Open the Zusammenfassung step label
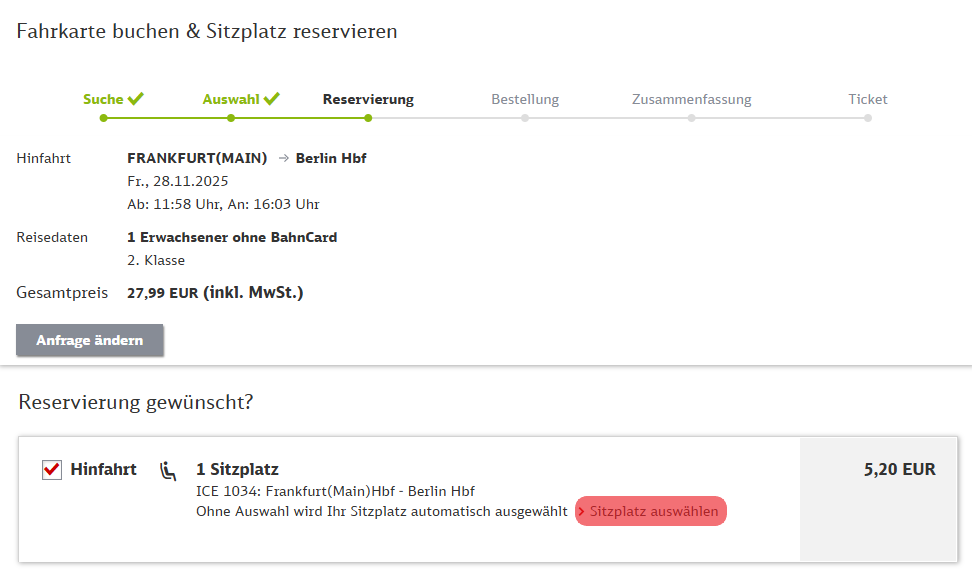Screen dimensions: 972x572 coord(691,99)
